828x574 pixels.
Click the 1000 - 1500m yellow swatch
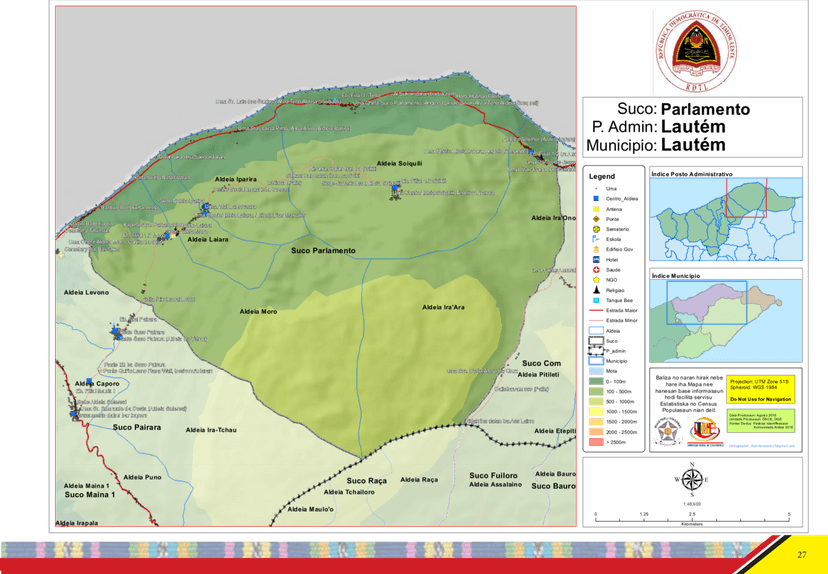click(596, 411)
